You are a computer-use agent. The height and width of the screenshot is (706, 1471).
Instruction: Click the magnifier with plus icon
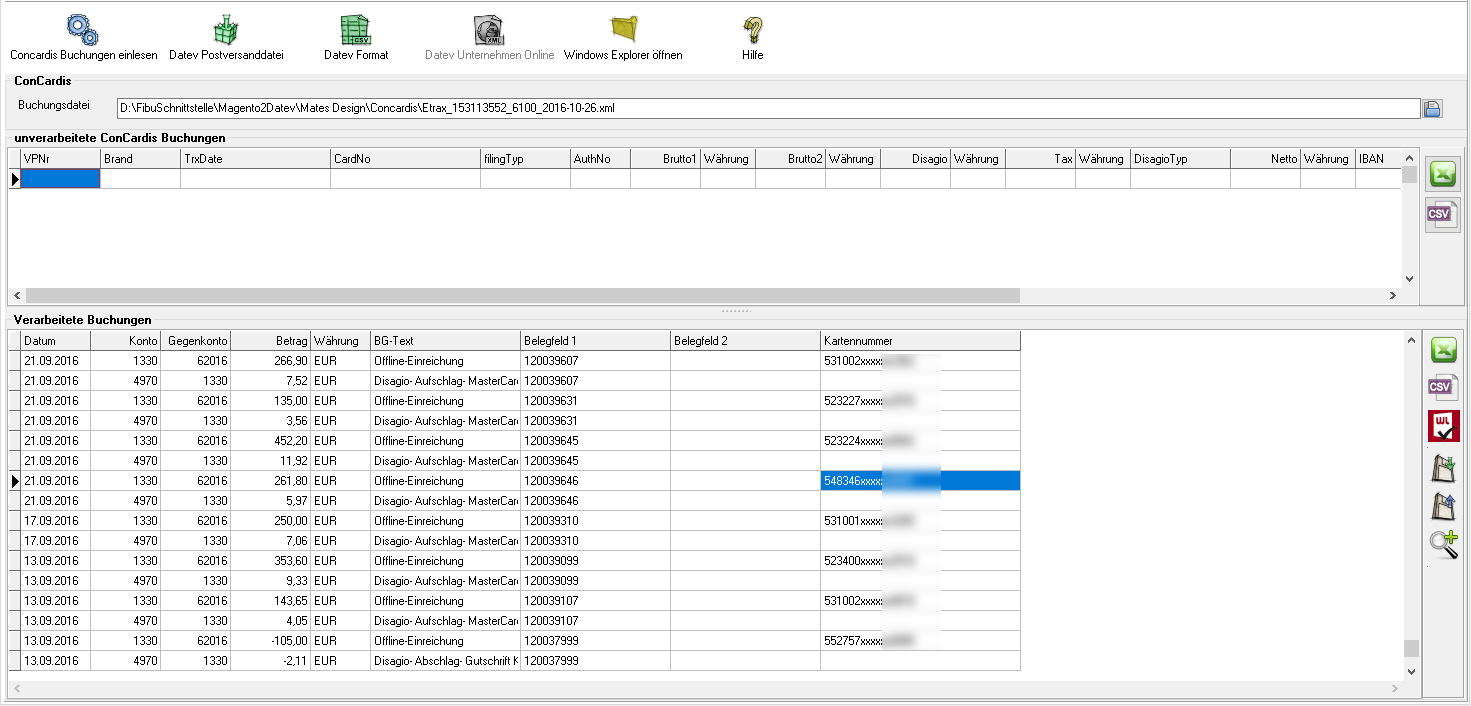pos(1443,544)
